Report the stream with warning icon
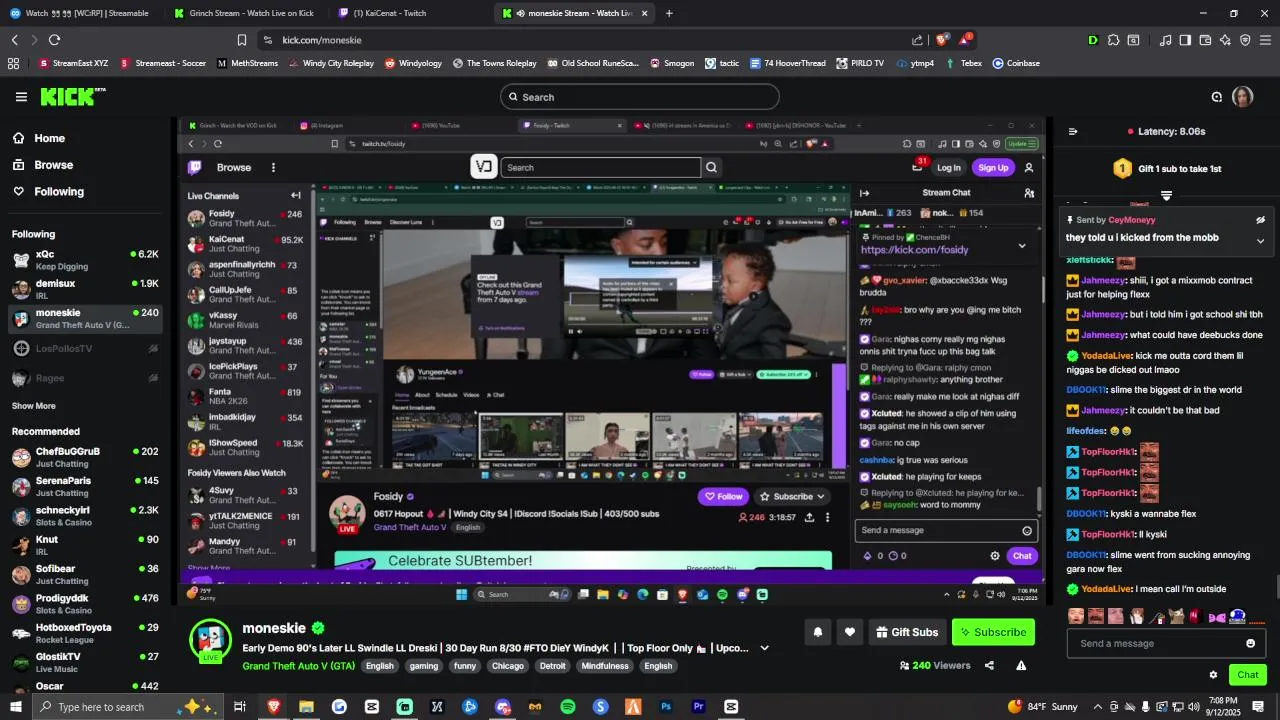Viewport: 1280px width, 720px height. pos(1021,666)
